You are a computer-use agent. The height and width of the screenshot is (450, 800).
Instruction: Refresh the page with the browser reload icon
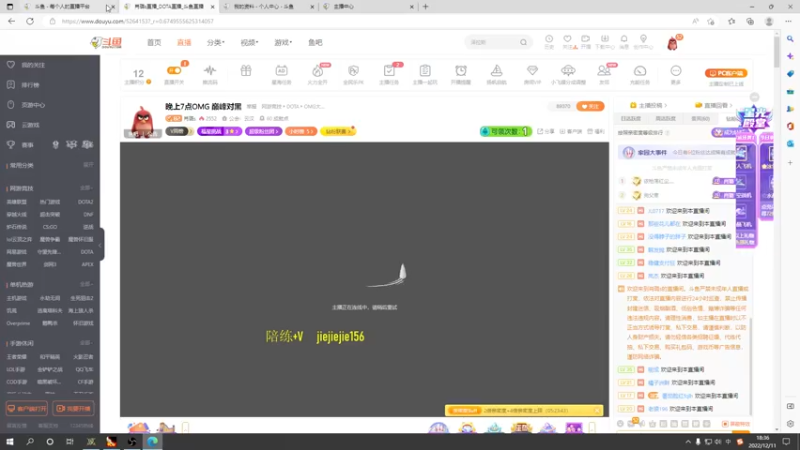(x=30, y=21)
